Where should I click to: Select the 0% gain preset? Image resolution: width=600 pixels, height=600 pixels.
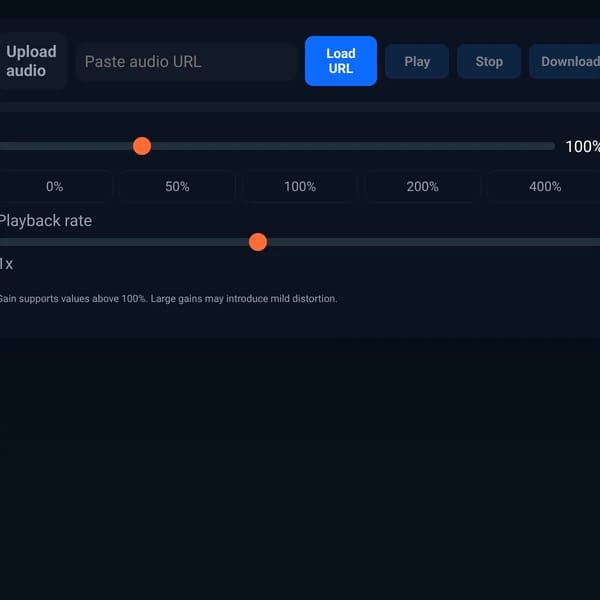pyautogui.click(x=54, y=186)
